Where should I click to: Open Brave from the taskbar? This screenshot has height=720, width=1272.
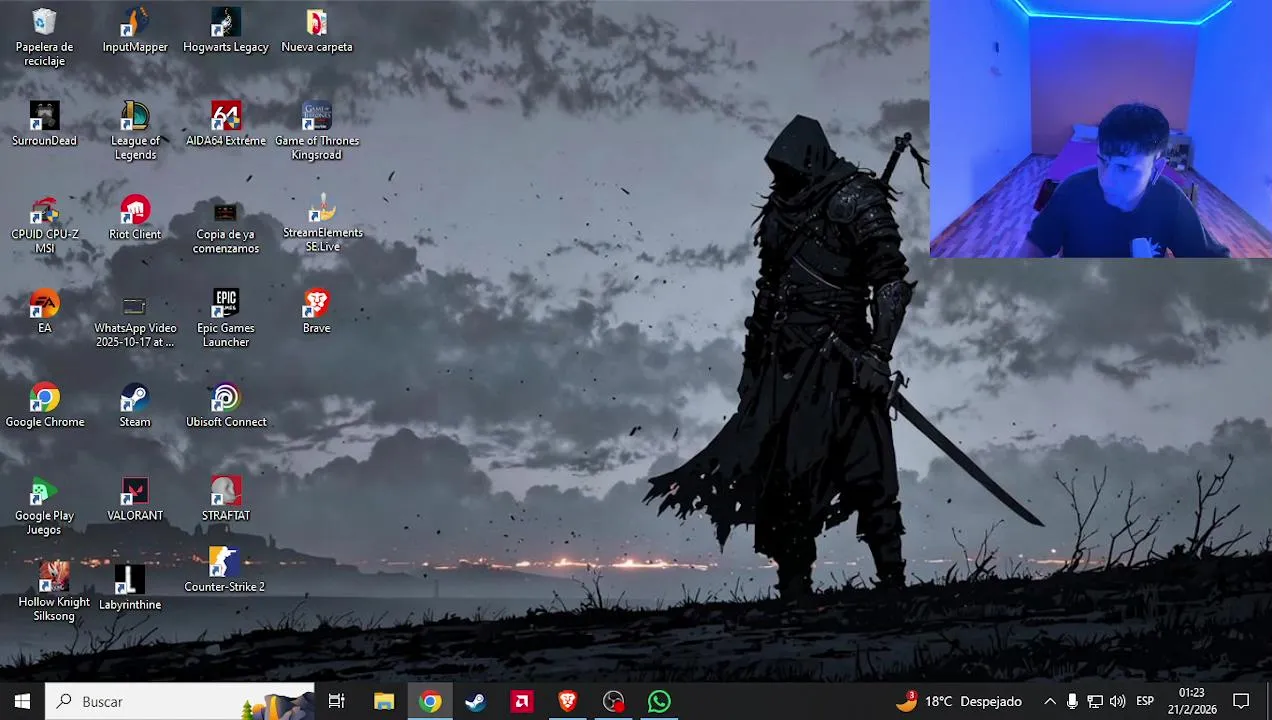(568, 702)
